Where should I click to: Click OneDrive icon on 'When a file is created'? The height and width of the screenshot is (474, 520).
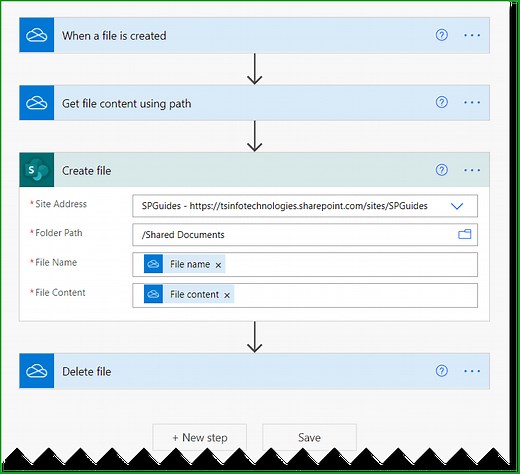click(37, 35)
